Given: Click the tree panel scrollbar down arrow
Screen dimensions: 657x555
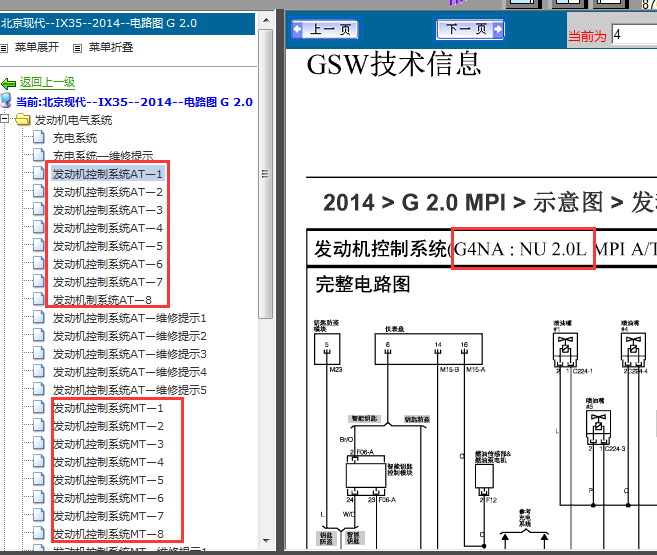Looking at the screenshot, I should coord(266,540).
